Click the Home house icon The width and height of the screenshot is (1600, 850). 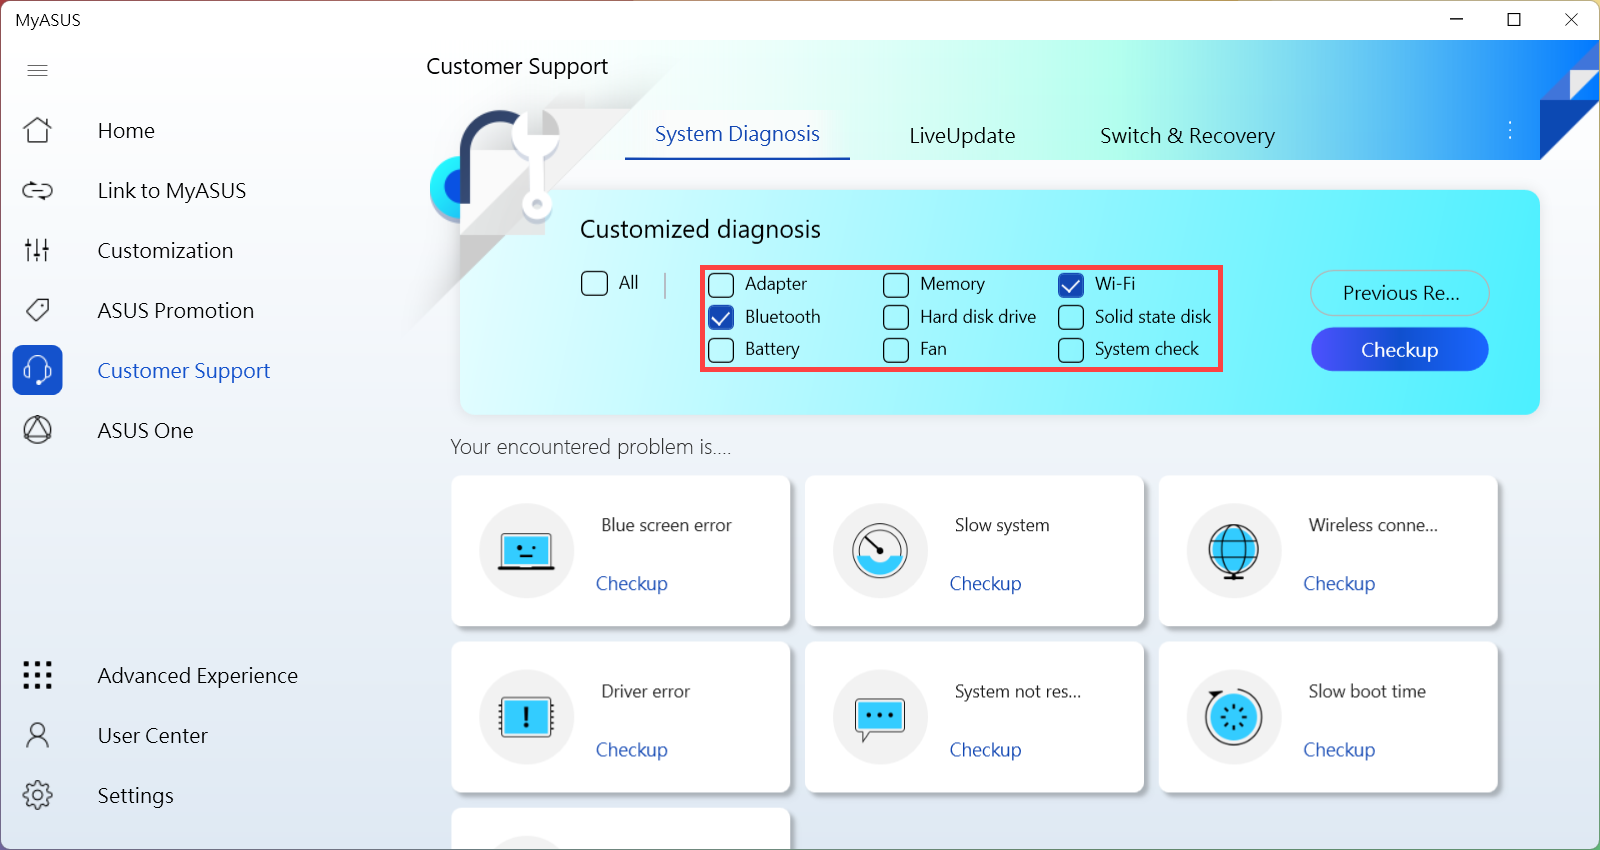tap(37, 130)
